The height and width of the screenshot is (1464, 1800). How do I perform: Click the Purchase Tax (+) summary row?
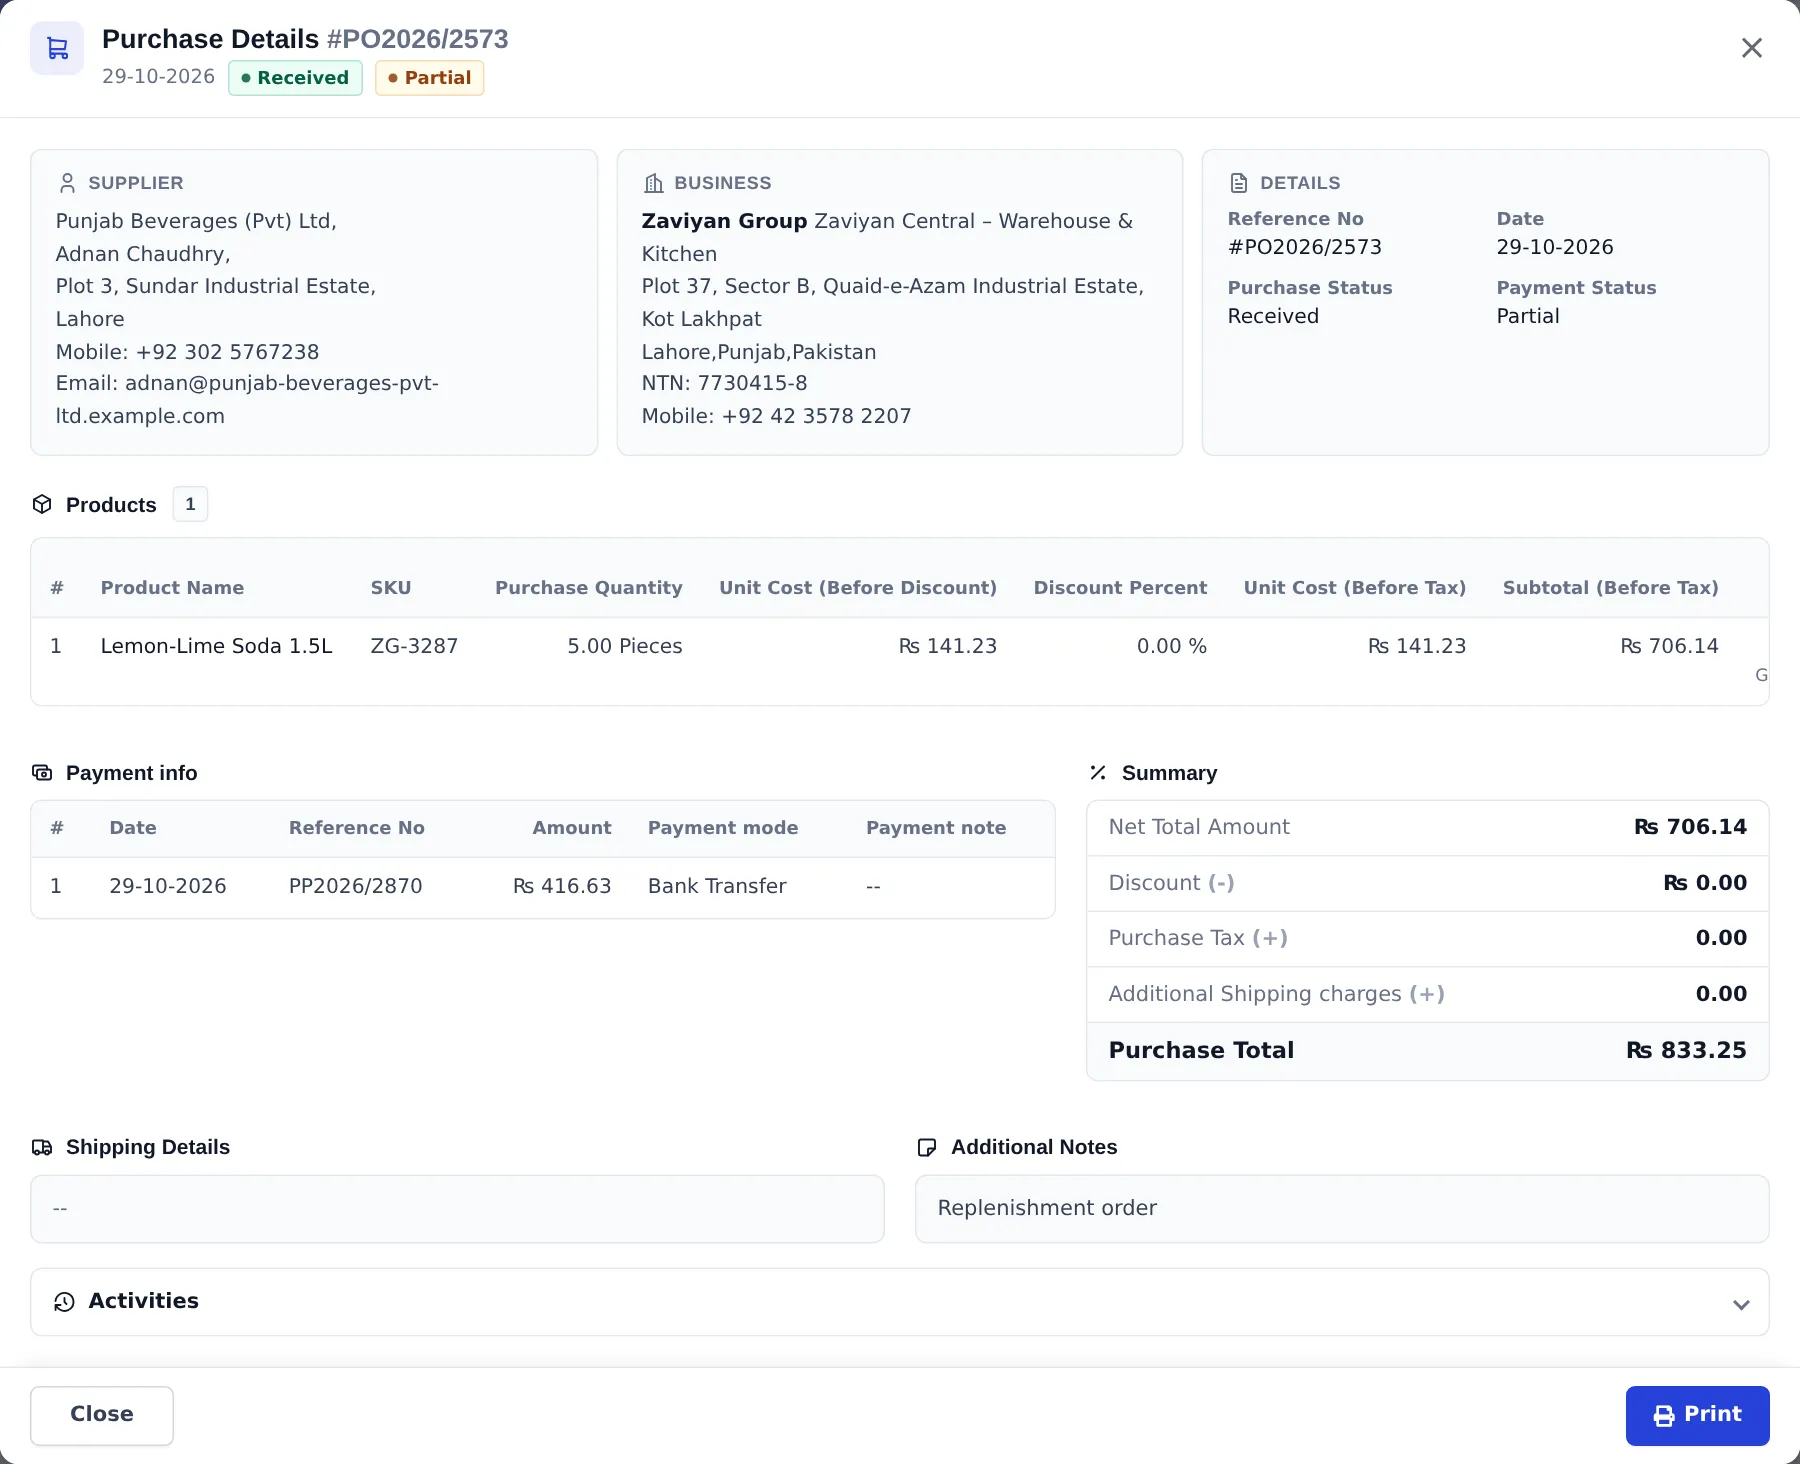pyautogui.click(x=1428, y=938)
